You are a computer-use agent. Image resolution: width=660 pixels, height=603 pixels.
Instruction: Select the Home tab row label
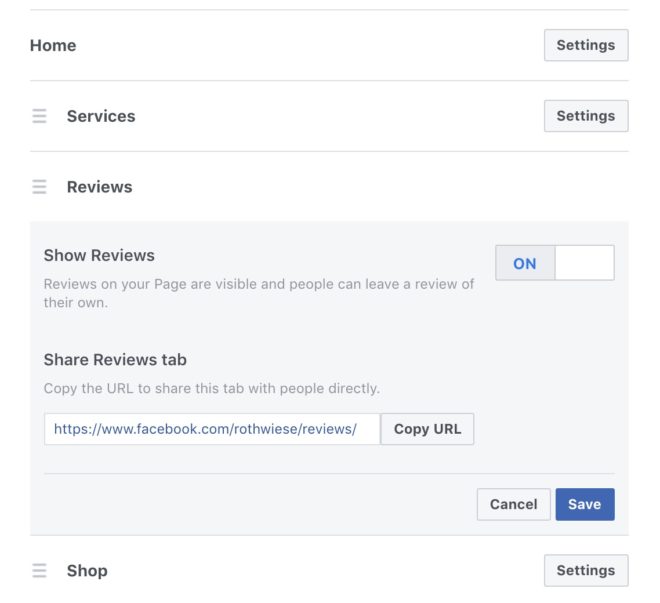pyautogui.click(x=53, y=45)
